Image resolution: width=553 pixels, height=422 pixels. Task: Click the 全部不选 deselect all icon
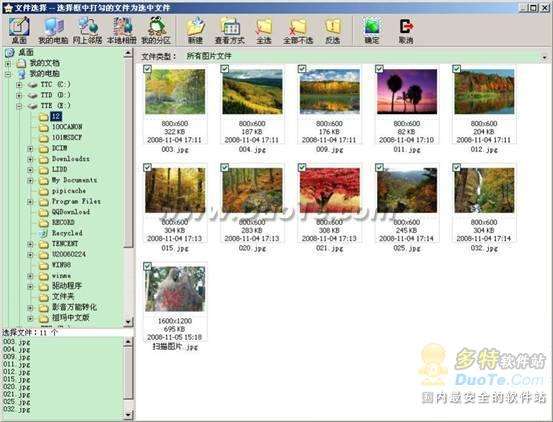click(x=298, y=31)
